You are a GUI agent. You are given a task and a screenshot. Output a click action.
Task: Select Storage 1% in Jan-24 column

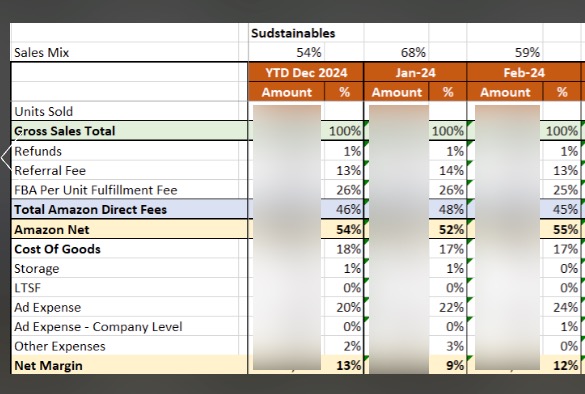coord(455,268)
